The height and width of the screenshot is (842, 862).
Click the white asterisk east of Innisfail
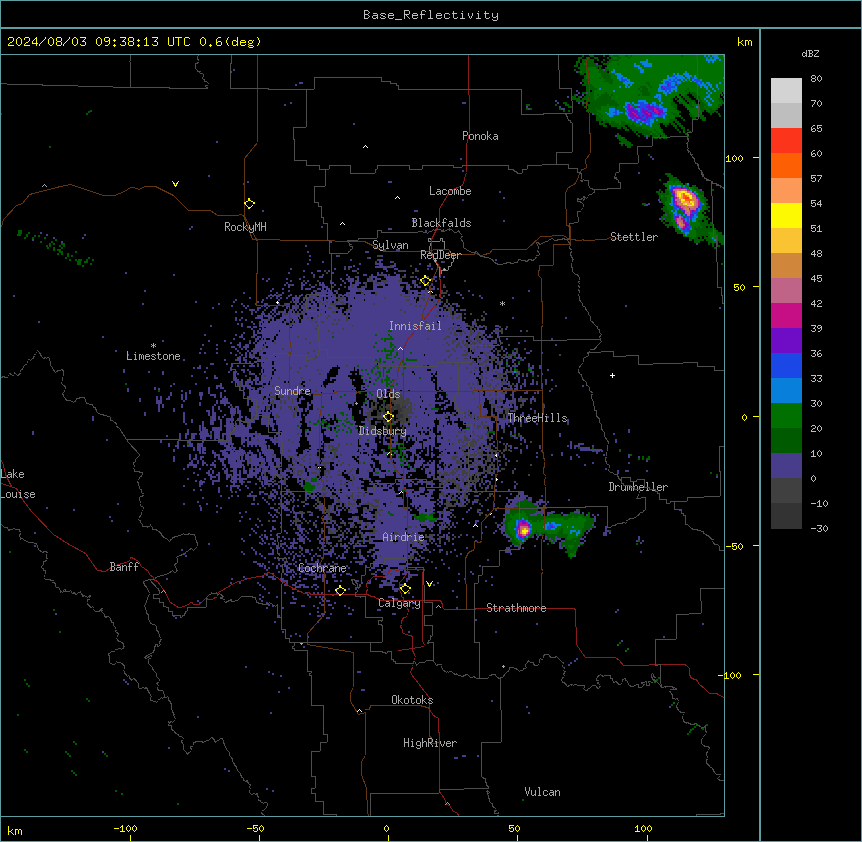(x=502, y=303)
